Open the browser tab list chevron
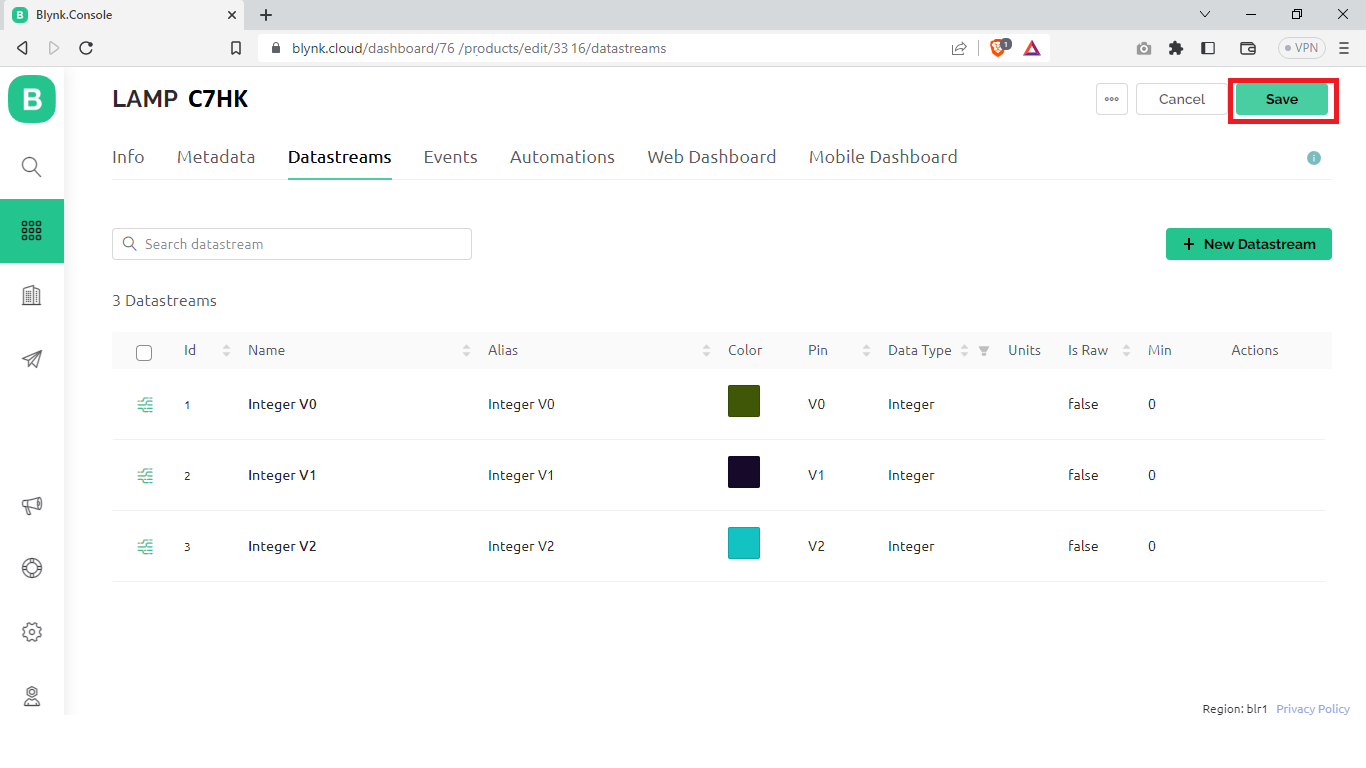The width and height of the screenshot is (1366, 768). click(1205, 14)
